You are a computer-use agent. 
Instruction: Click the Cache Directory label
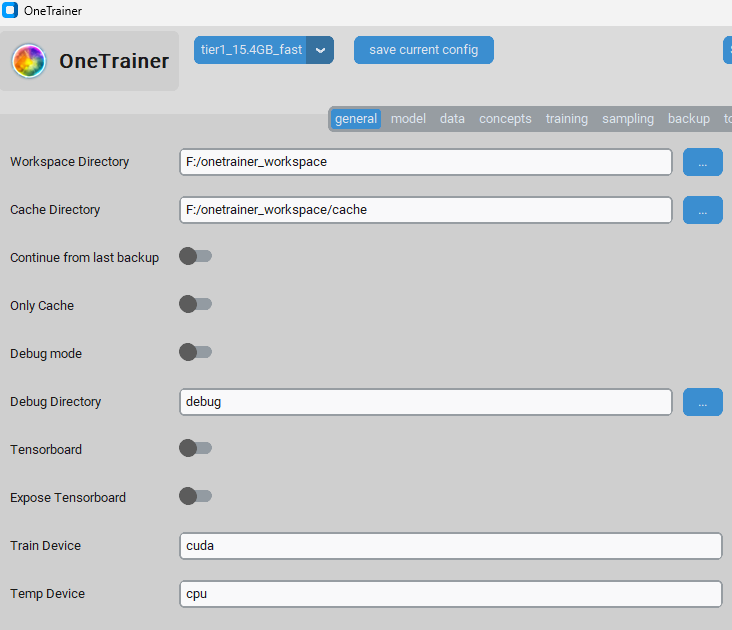click(55, 210)
